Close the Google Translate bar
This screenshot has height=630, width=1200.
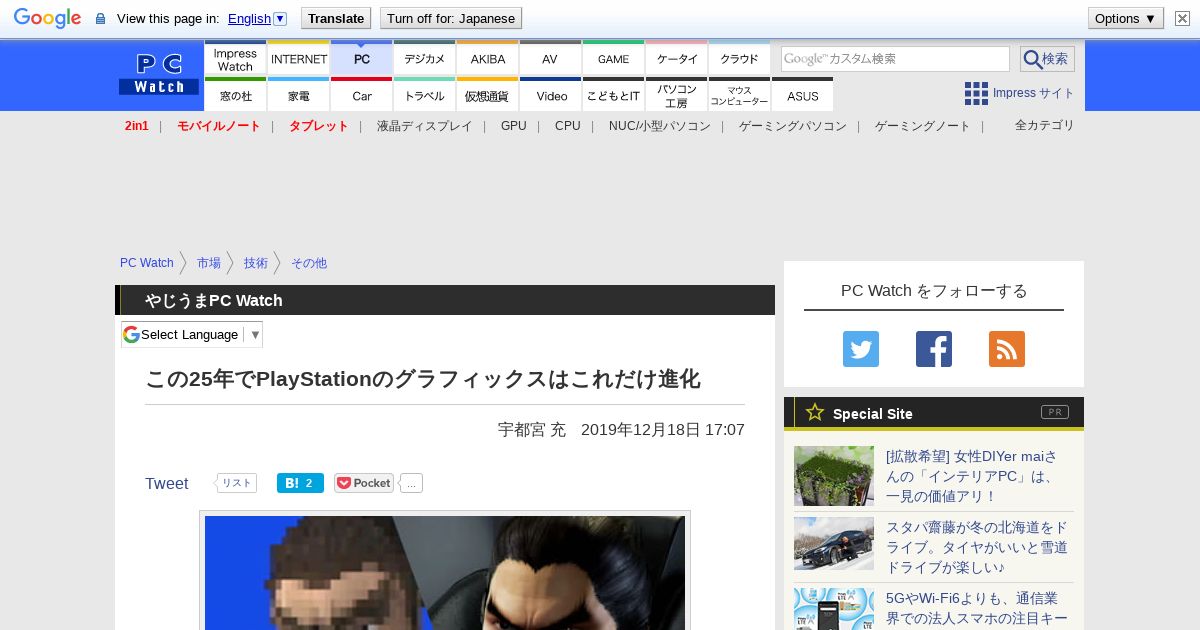pyautogui.click(x=1182, y=18)
